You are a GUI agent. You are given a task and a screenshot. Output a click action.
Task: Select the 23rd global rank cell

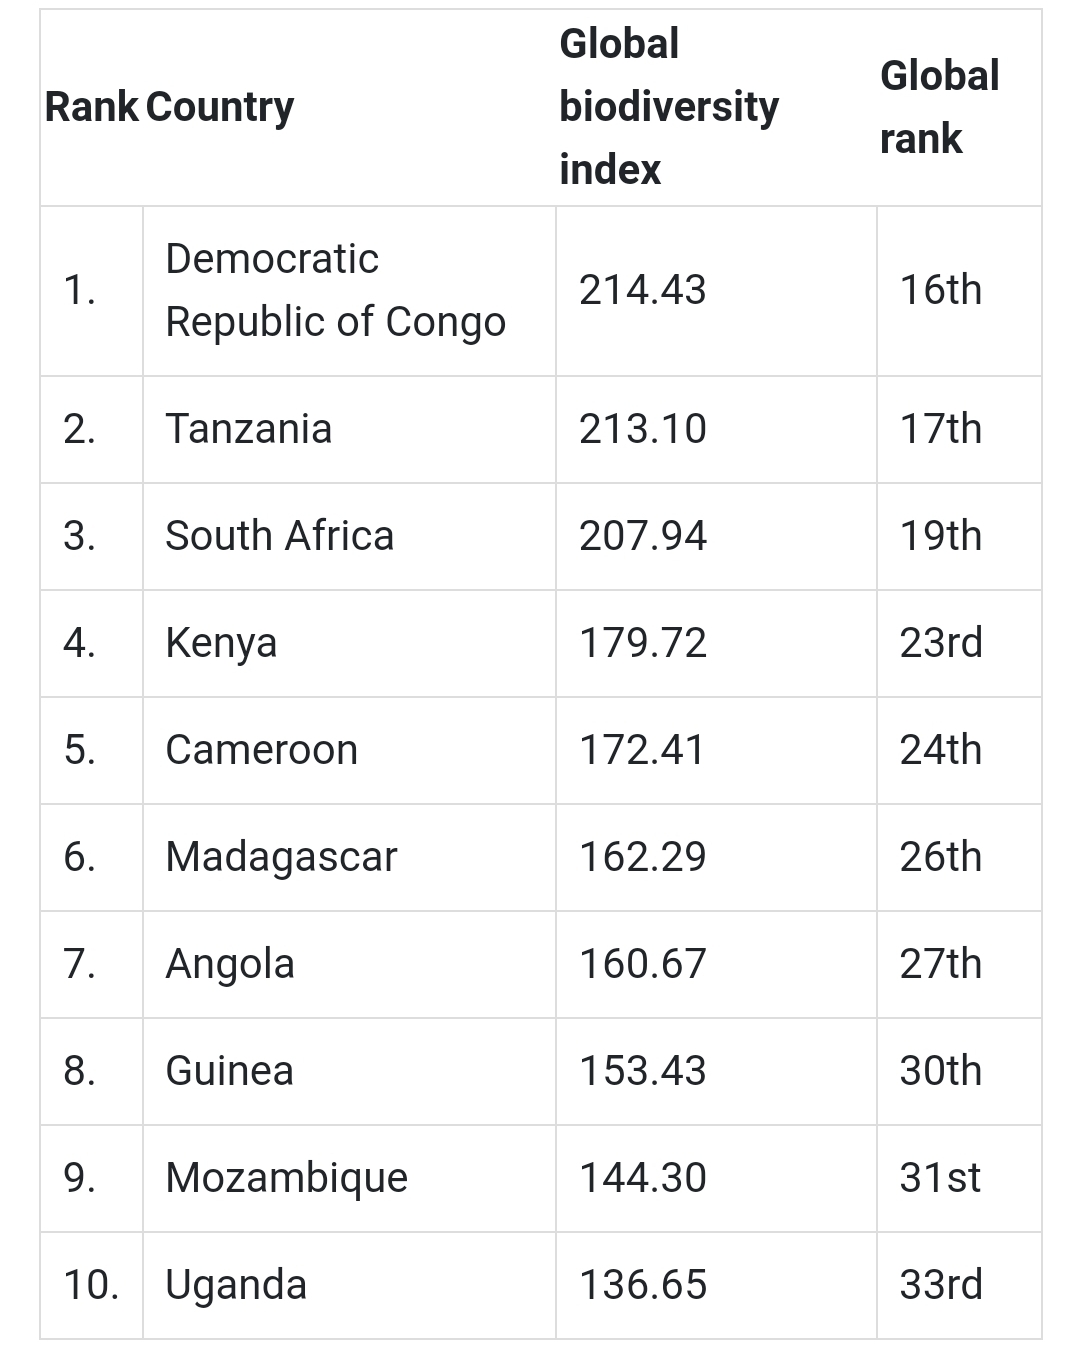(940, 643)
